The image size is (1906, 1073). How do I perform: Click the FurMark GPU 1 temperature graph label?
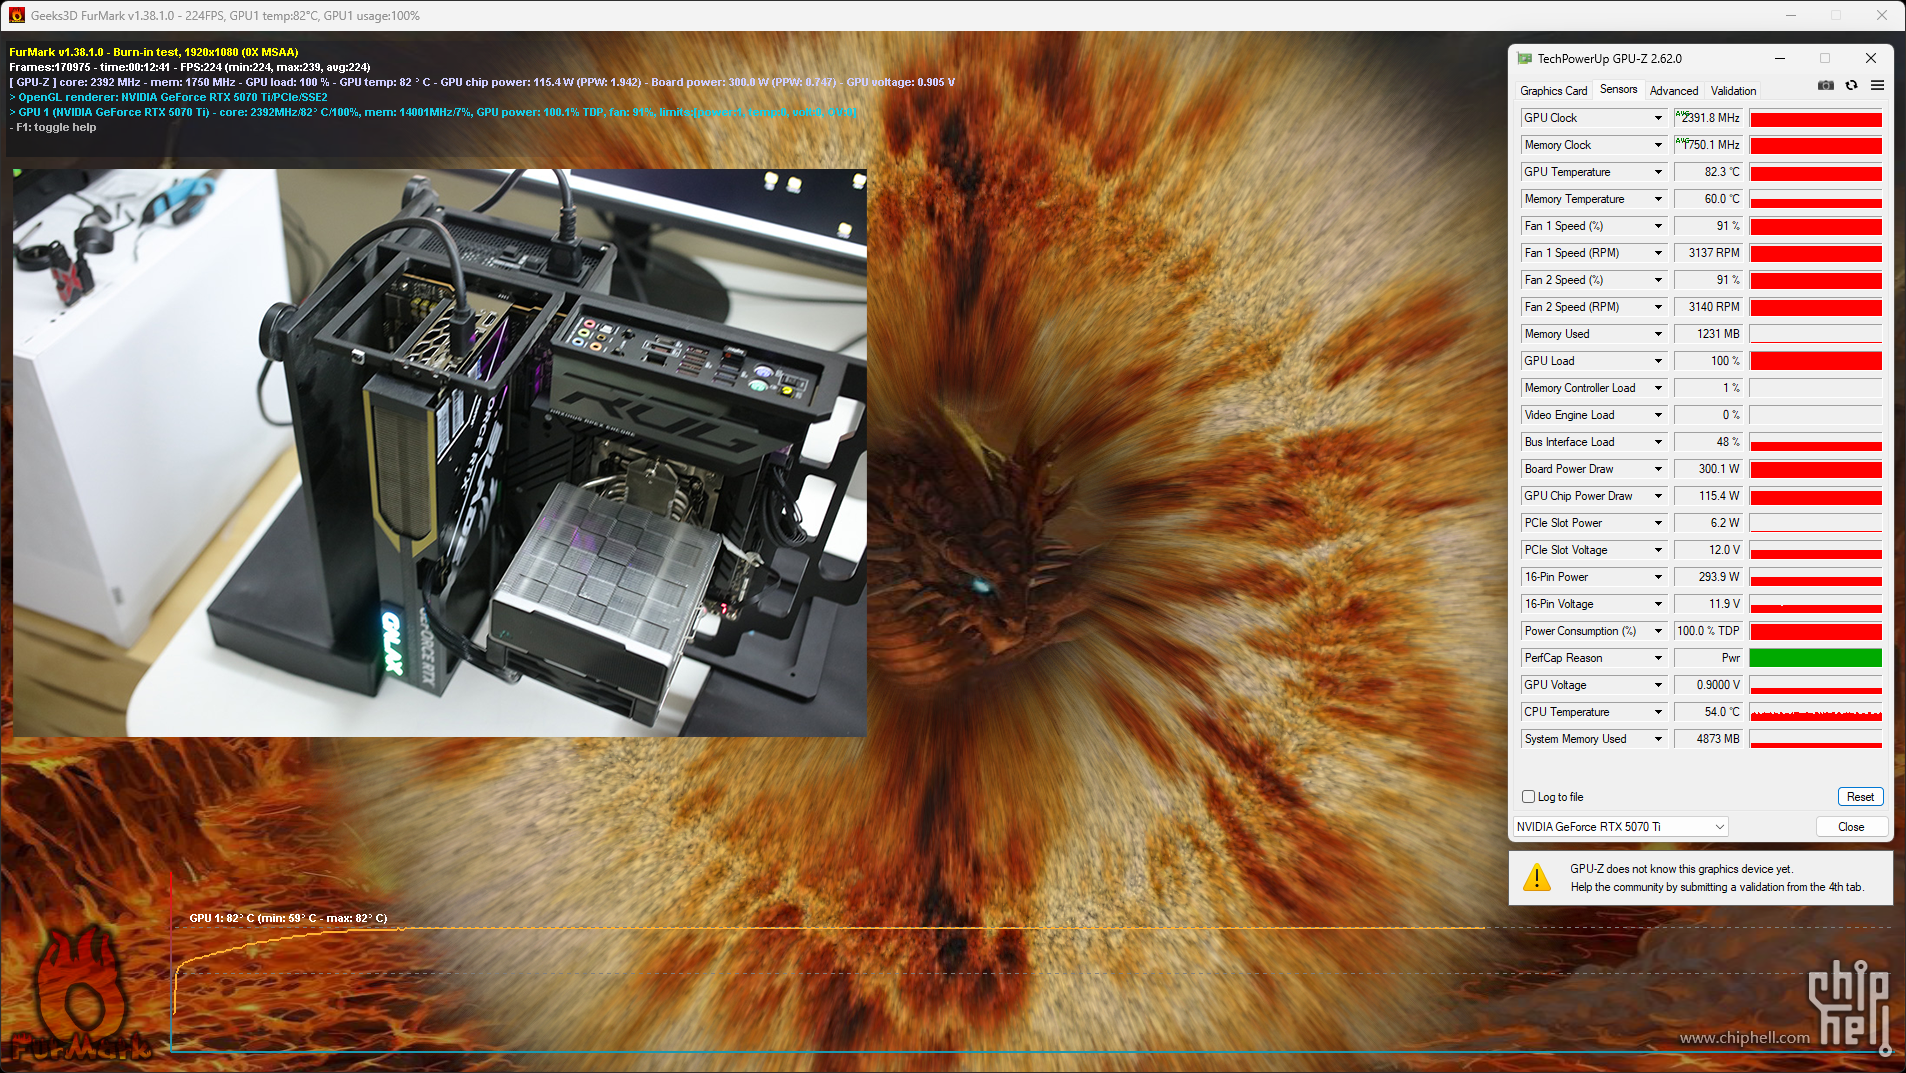[x=288, y=918]
